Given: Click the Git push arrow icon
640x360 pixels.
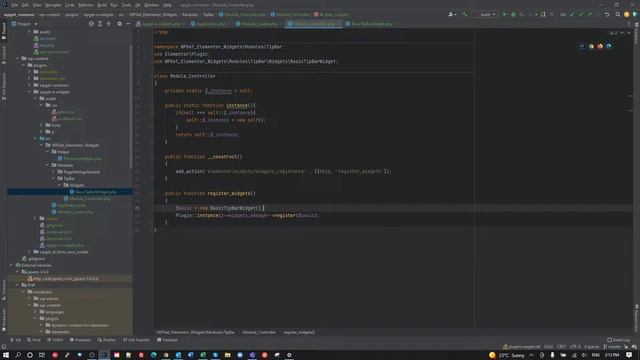Looking at the screenshot, I should 589,14.
